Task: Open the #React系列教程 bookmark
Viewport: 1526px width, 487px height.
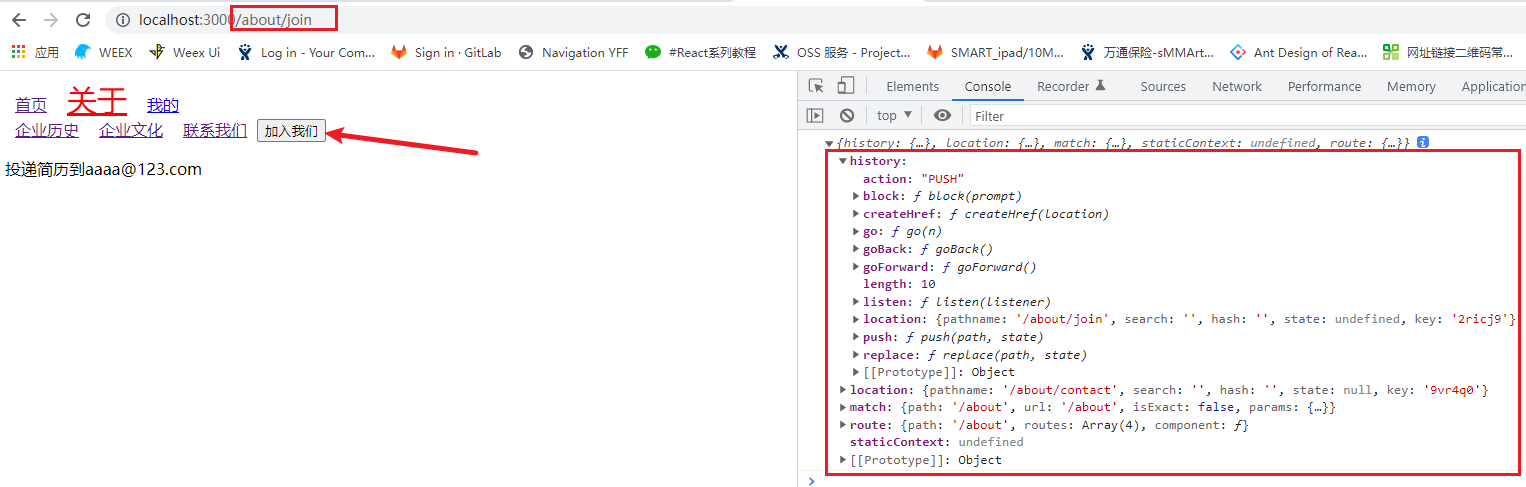Action: pyautogui.click(x=700, y=52)
